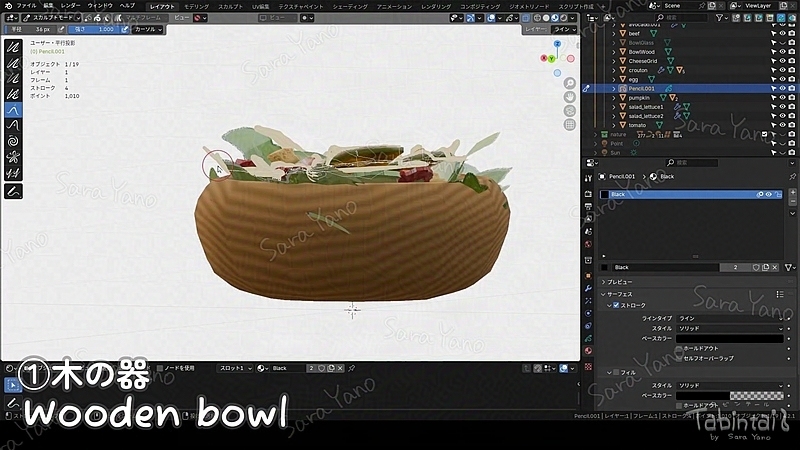Click the pin icon in properties header
This screenshot has height=450, width=800.
point(792,177)
